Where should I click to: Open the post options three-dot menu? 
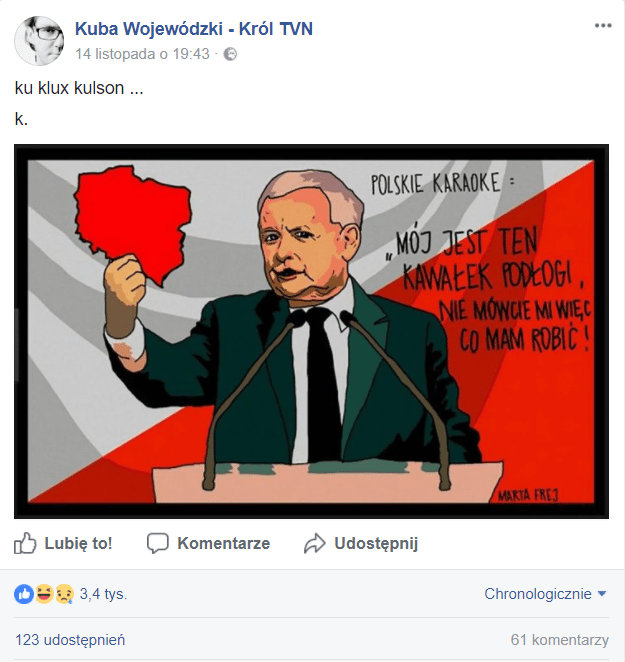[603, 26]
